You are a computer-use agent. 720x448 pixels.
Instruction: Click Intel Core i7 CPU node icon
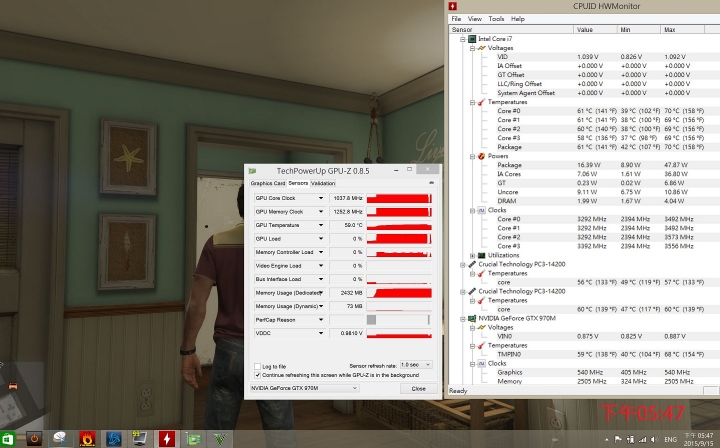[472, 39]
